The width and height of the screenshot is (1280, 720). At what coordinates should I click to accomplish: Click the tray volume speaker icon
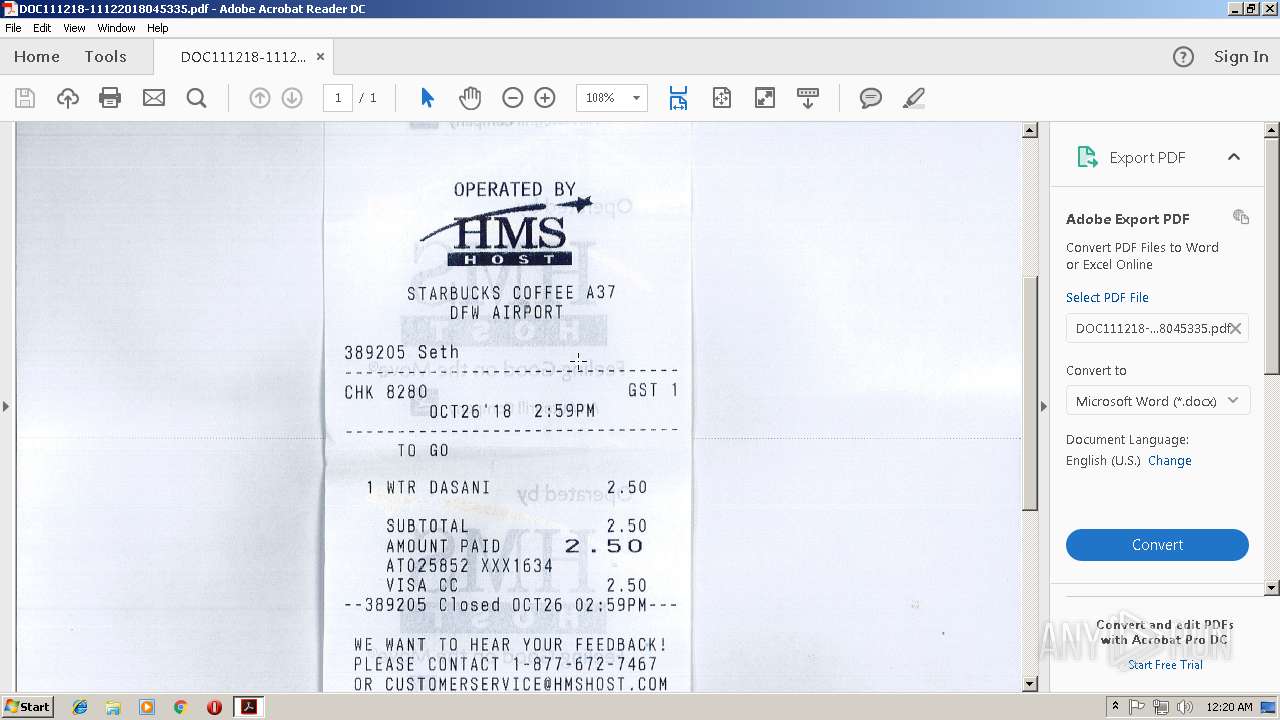[x=1184, y=707]
